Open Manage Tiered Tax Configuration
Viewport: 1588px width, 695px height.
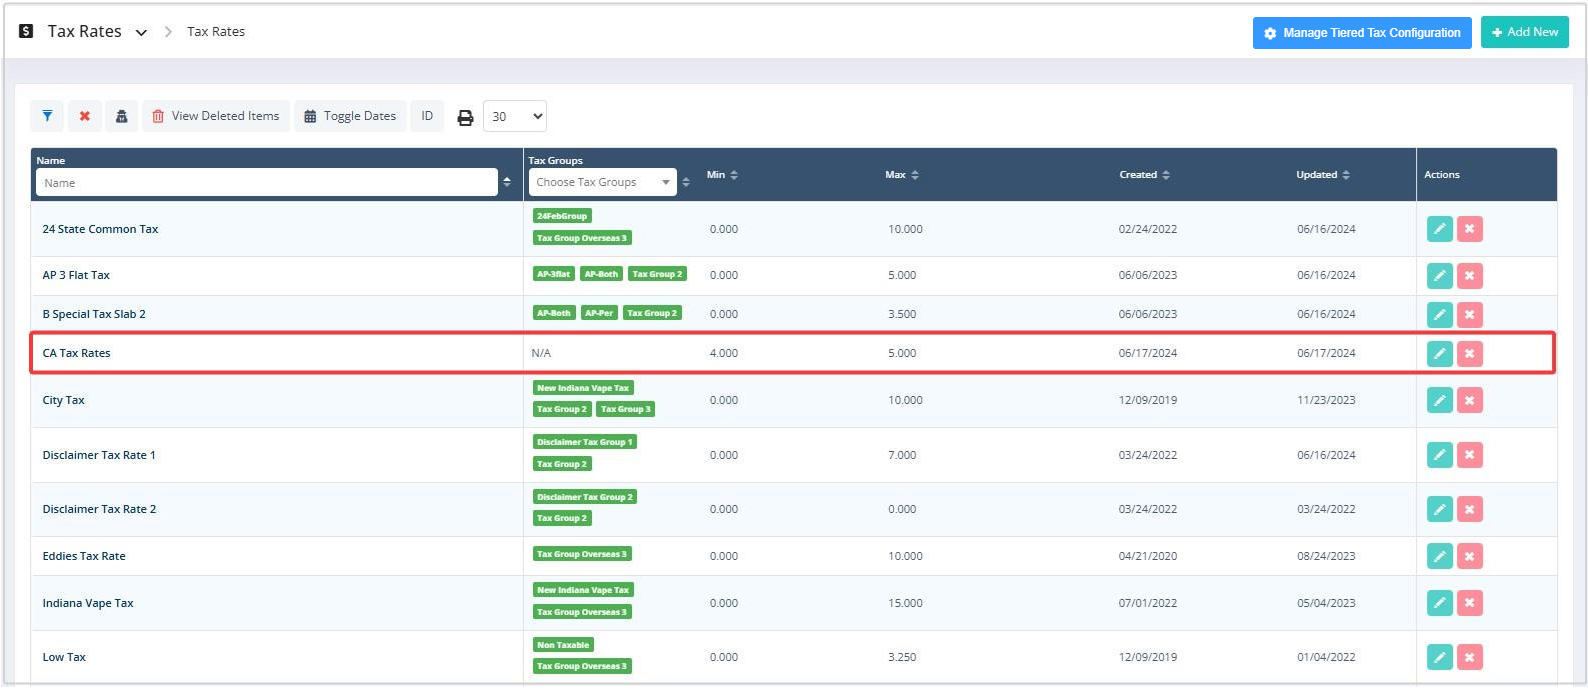coord(1361,33)
